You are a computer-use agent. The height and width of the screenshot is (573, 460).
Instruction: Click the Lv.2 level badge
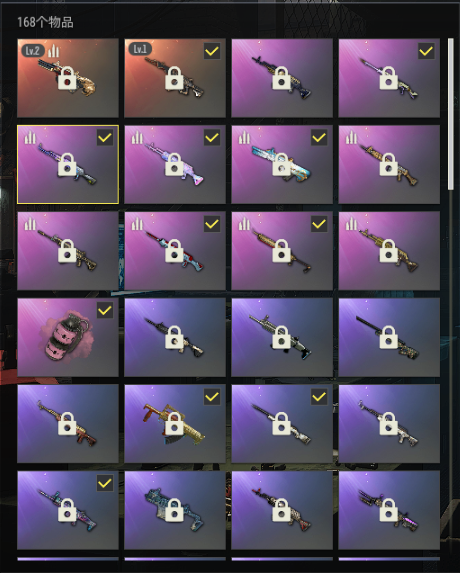[x=33, y=50]
